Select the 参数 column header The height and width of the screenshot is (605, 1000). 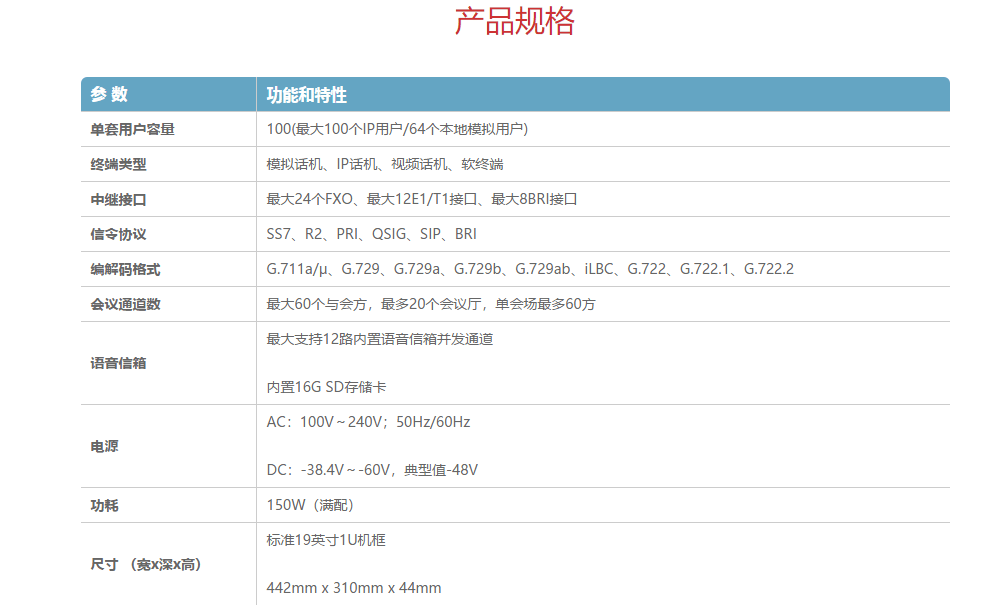tap(109, 95)
